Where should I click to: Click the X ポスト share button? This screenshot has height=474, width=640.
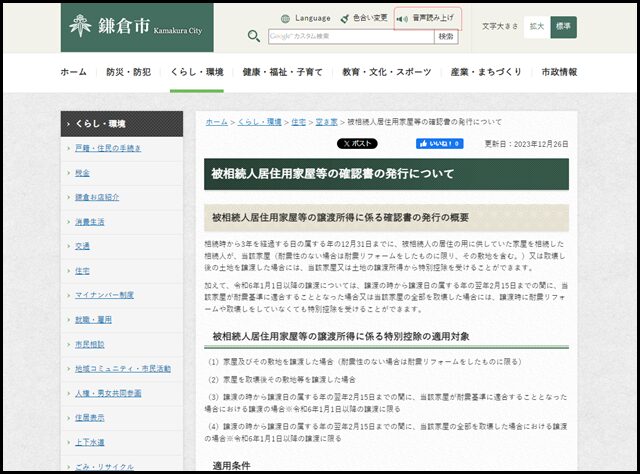click(357, 144)
